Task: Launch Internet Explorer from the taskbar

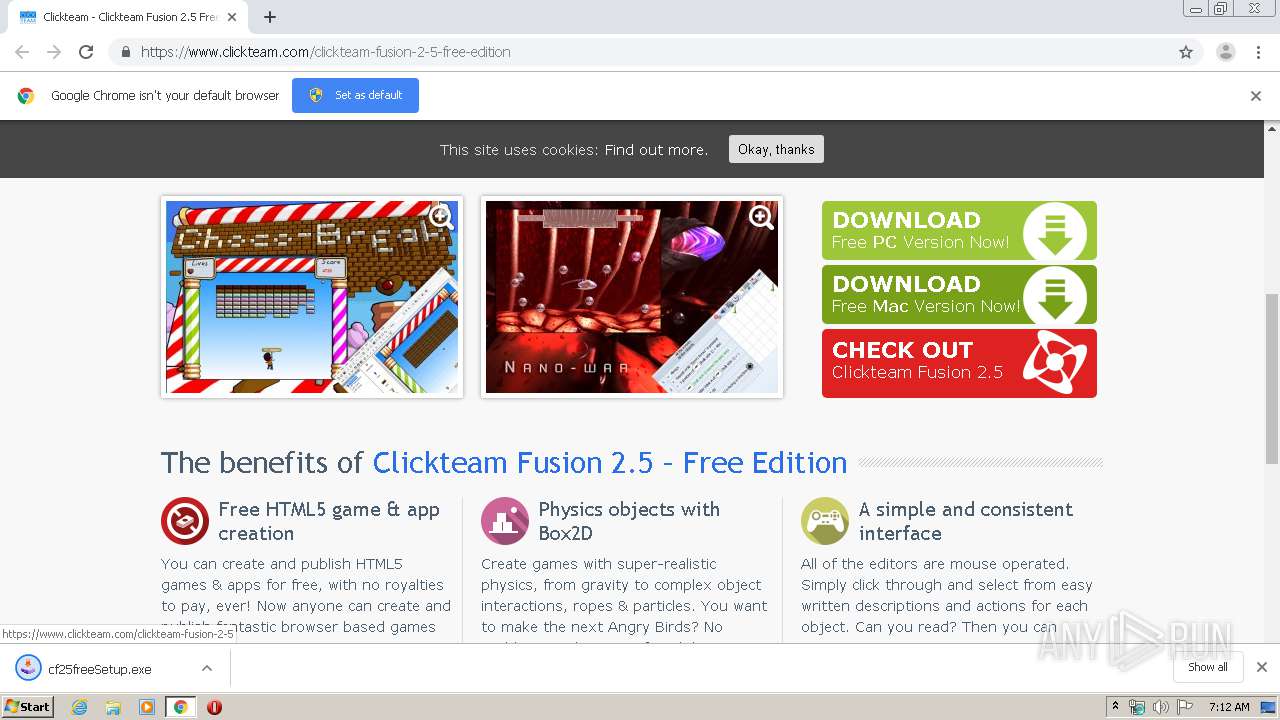Action: (79, 707)
